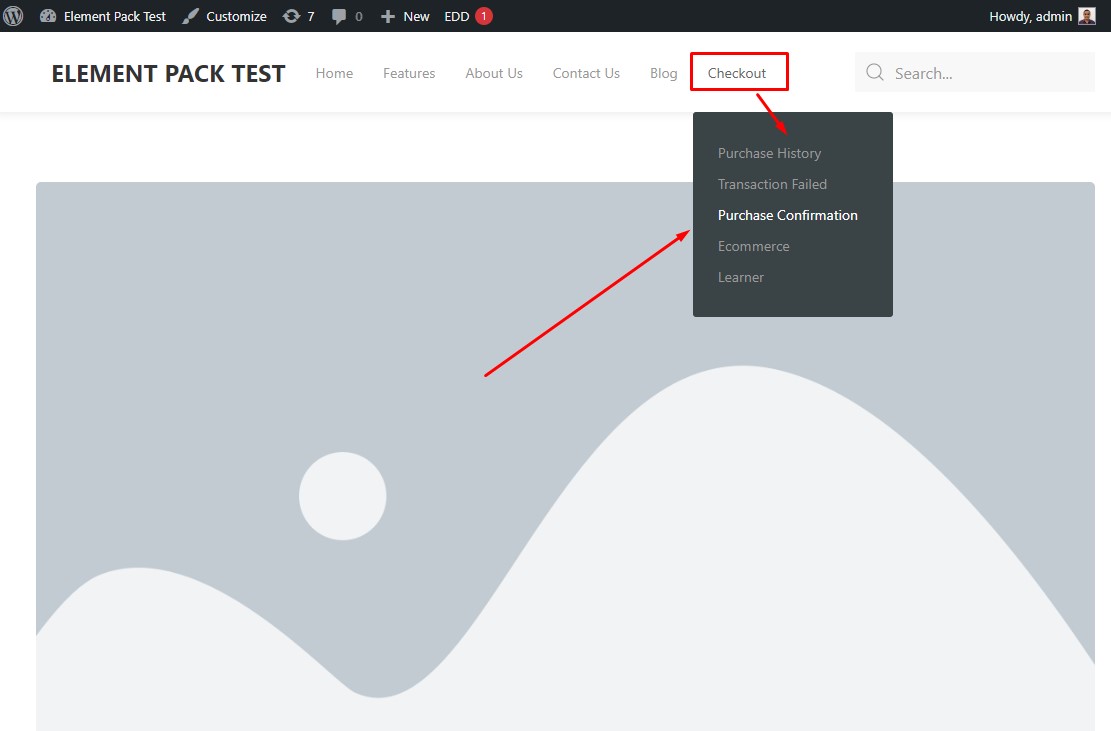Click the Purchase History link

[769, 153]
